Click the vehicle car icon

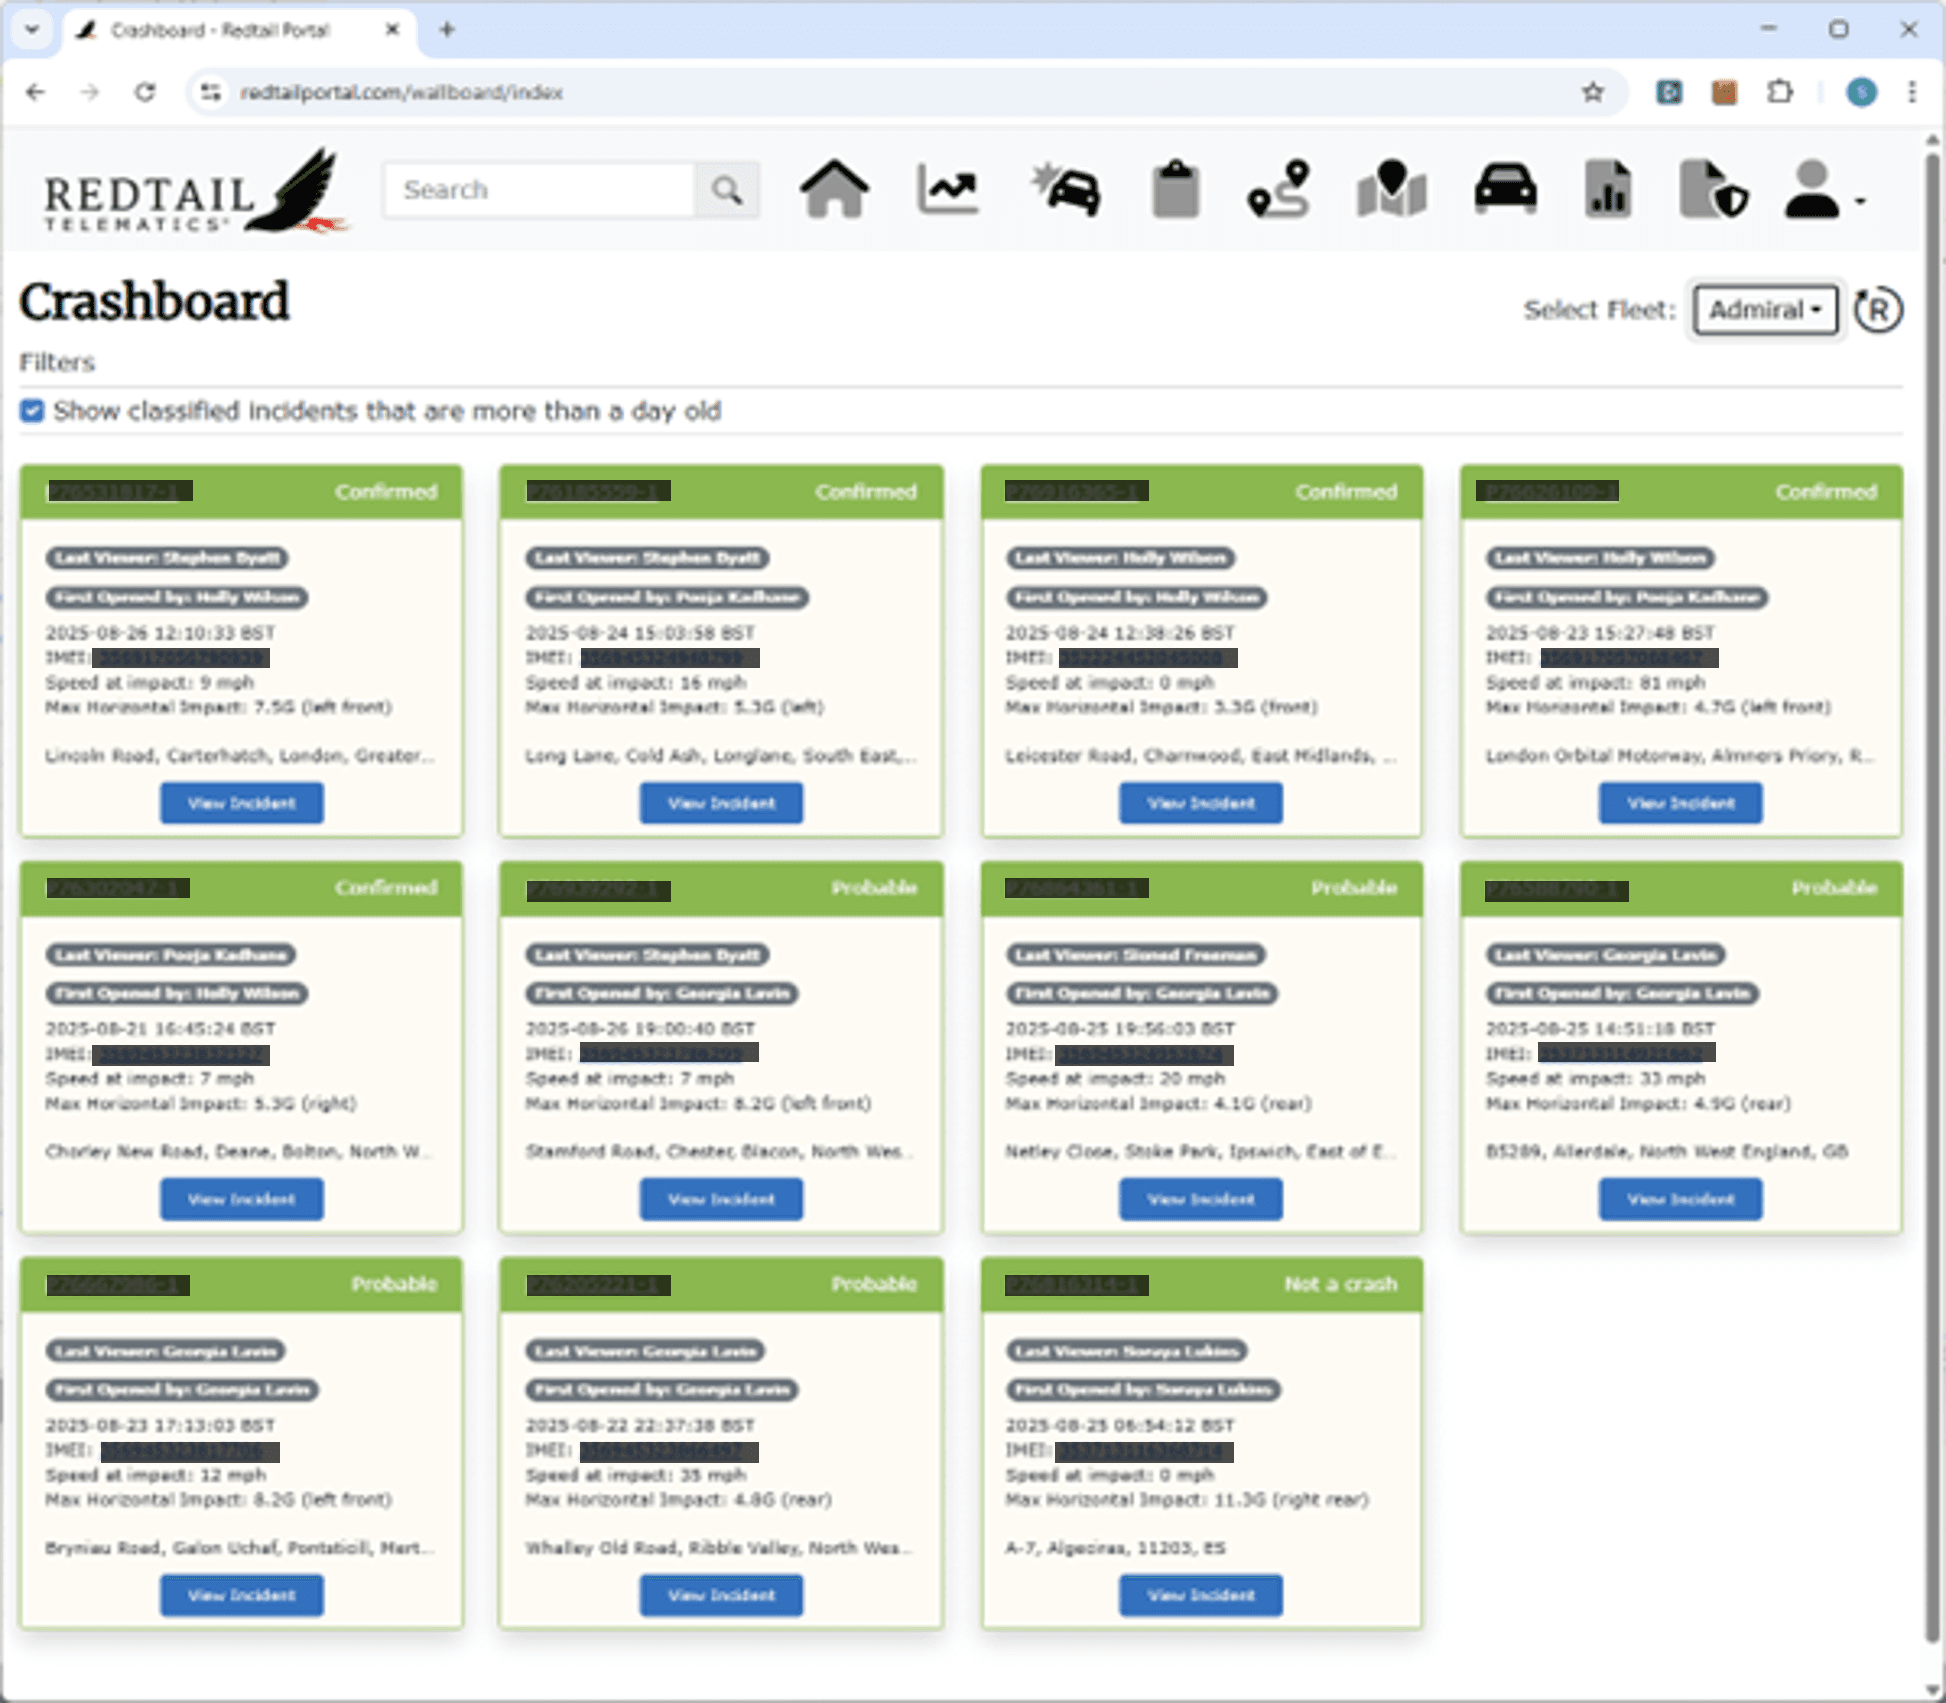tap(1505, 189)
